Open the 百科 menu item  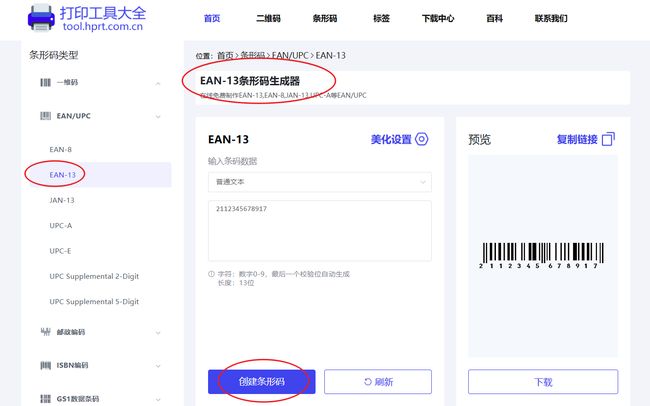point(494,18)
